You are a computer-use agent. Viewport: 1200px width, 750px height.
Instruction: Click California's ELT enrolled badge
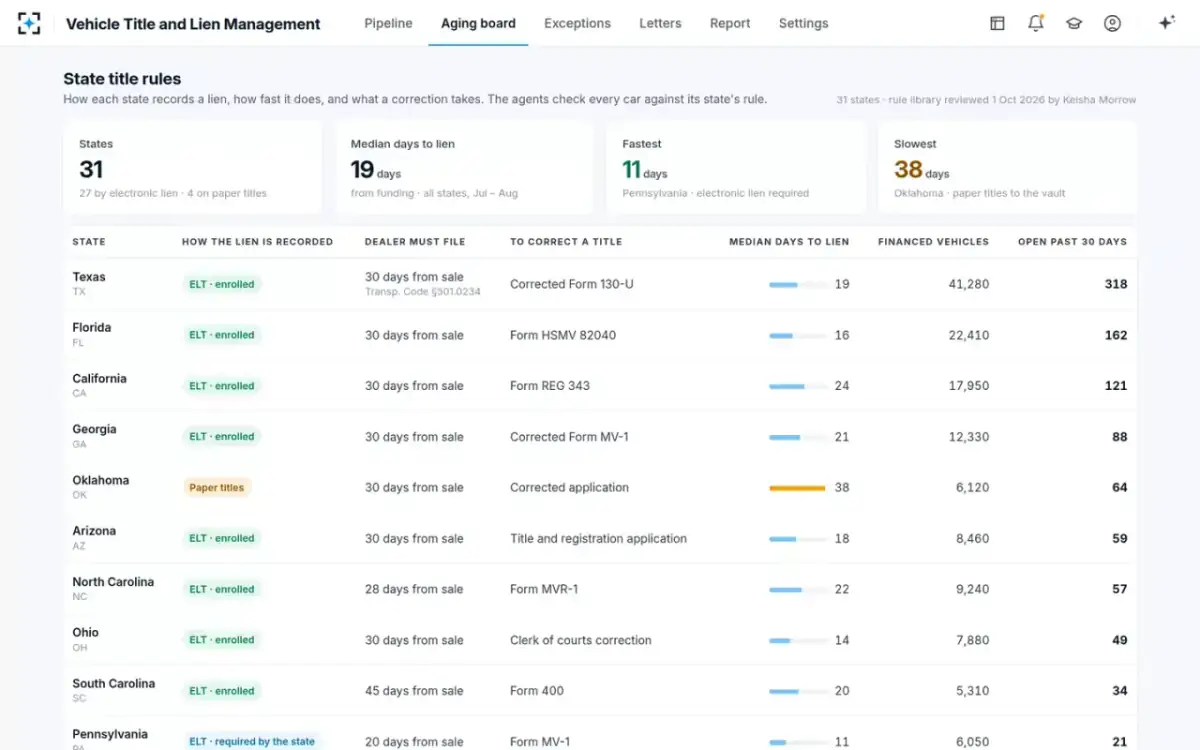point(222,386)
